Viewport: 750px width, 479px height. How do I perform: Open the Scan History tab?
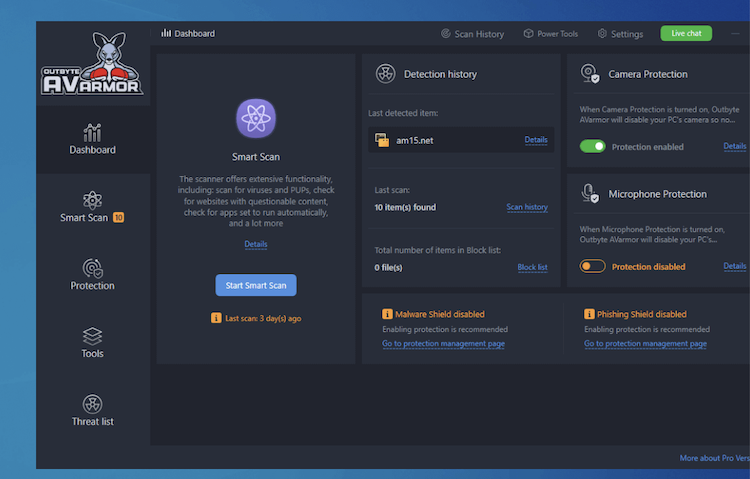[x=472, y=34]
